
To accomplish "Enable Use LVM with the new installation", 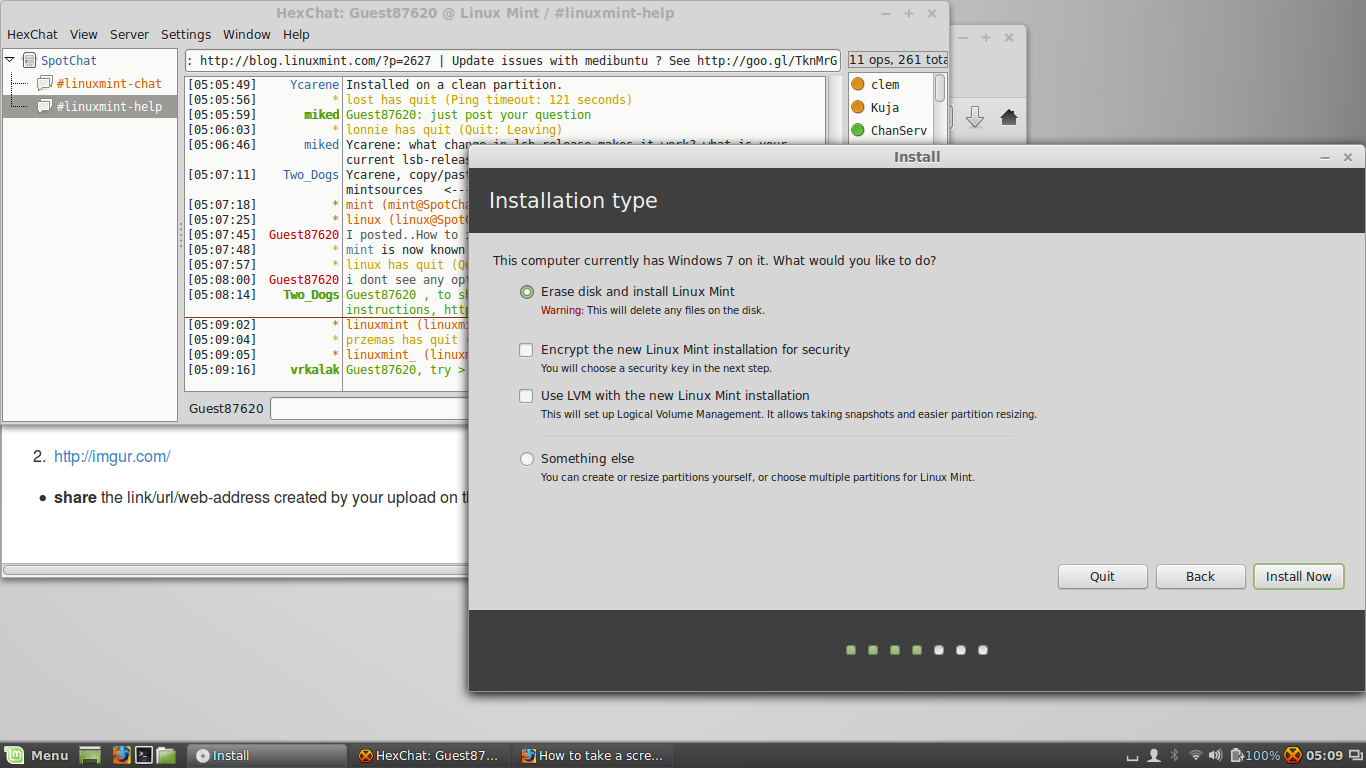I will [526, 396].
